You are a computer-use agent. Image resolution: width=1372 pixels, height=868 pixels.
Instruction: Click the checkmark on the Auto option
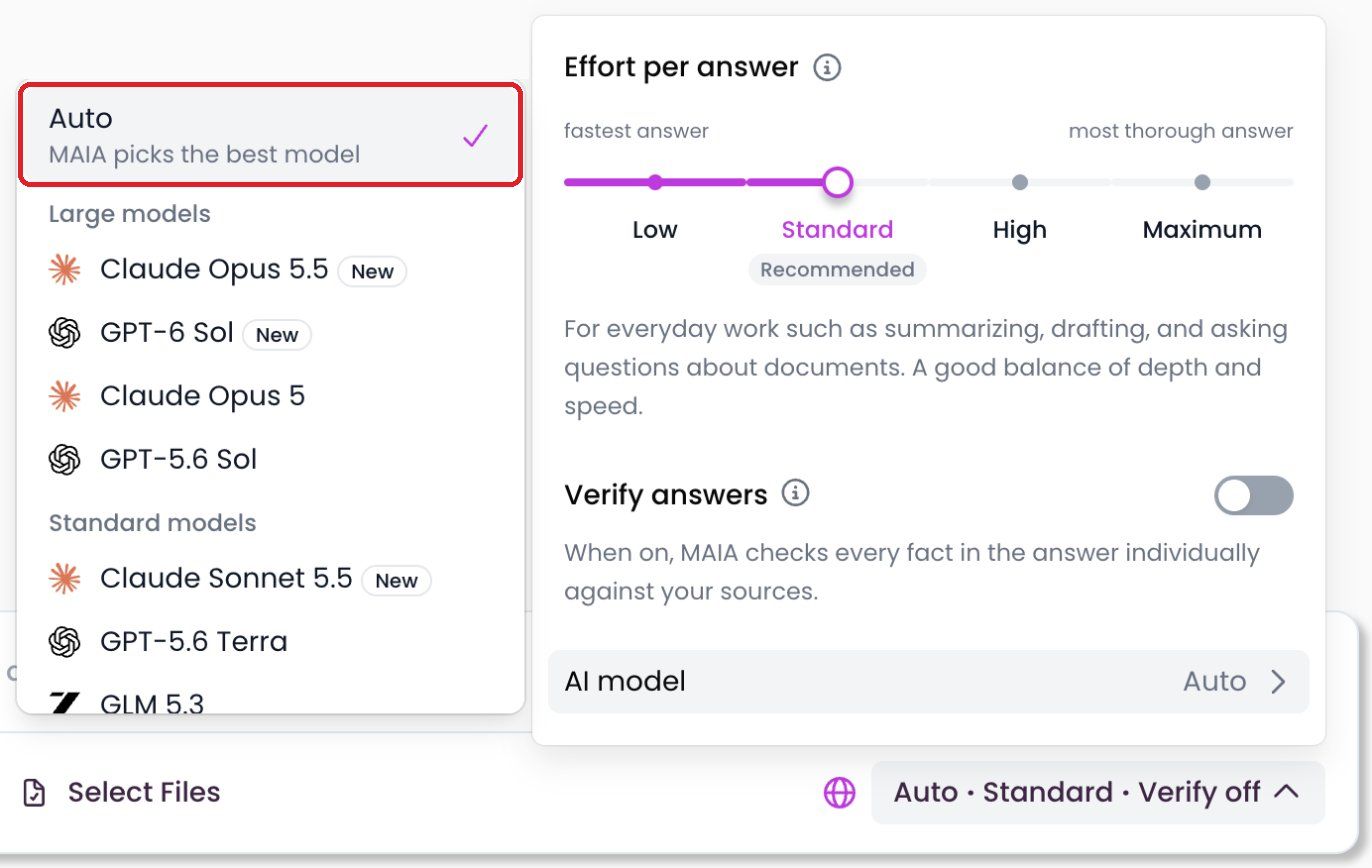coord(475,136)
